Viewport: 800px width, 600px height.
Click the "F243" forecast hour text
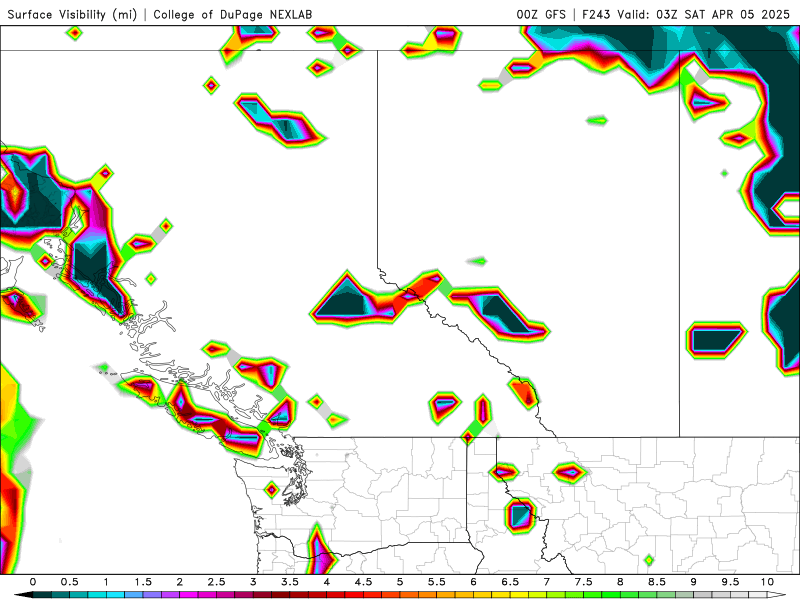596,14
